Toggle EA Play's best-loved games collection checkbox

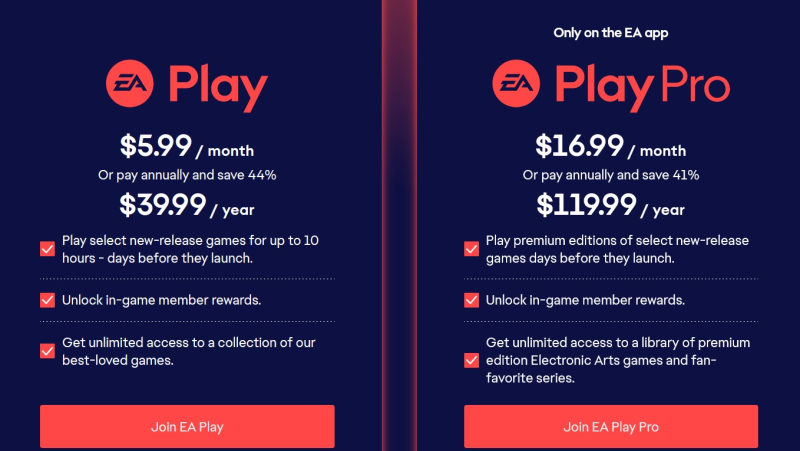(48, 351)
